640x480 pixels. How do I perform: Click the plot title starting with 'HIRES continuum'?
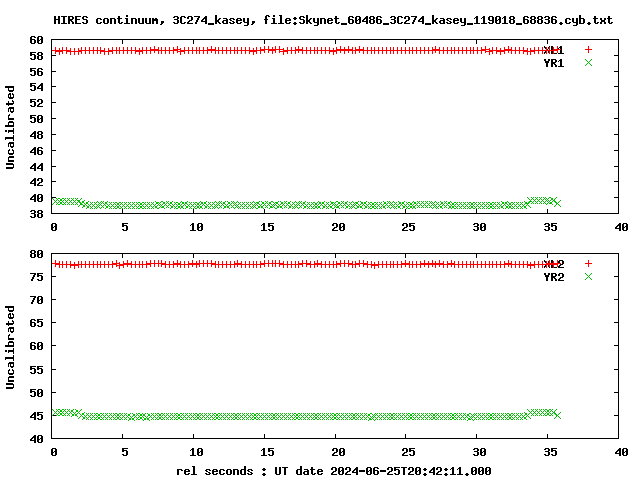333,20
